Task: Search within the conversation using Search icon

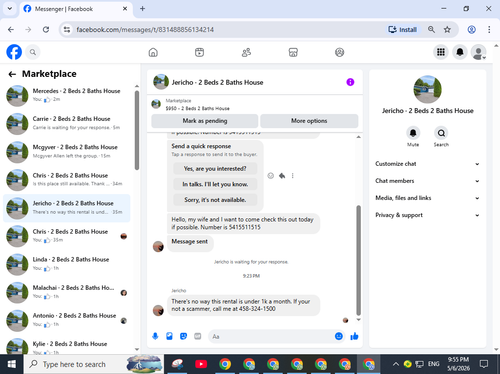Action: (x=441, y=133)
